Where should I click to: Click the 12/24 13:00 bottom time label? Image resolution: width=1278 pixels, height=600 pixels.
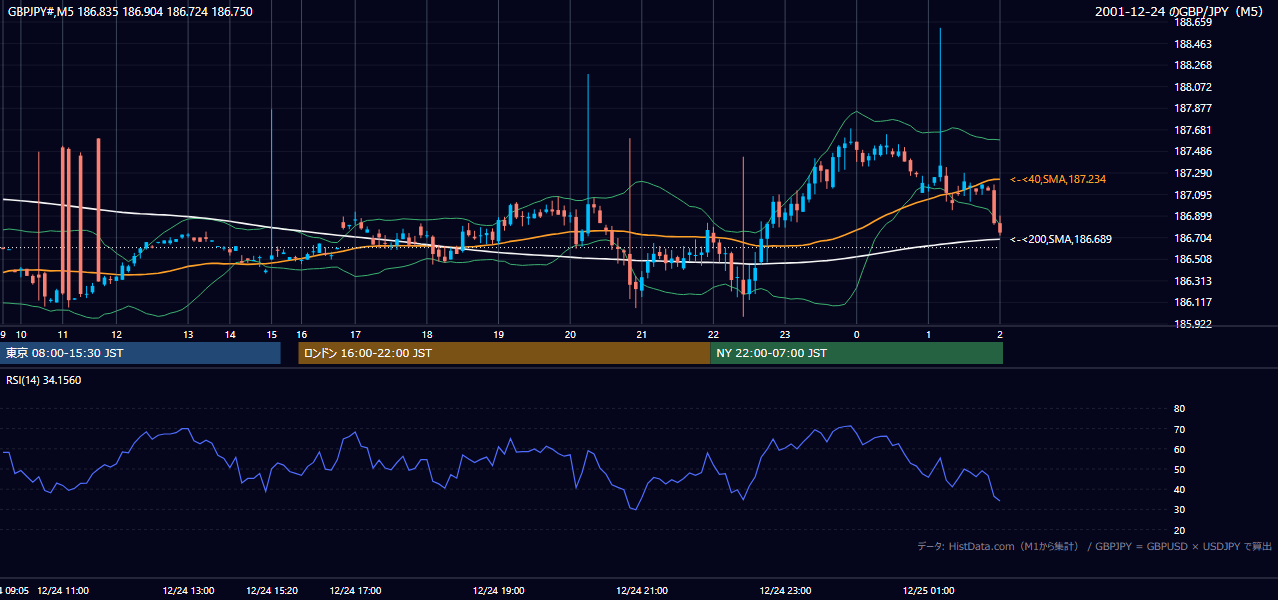(x=189, y=591)
